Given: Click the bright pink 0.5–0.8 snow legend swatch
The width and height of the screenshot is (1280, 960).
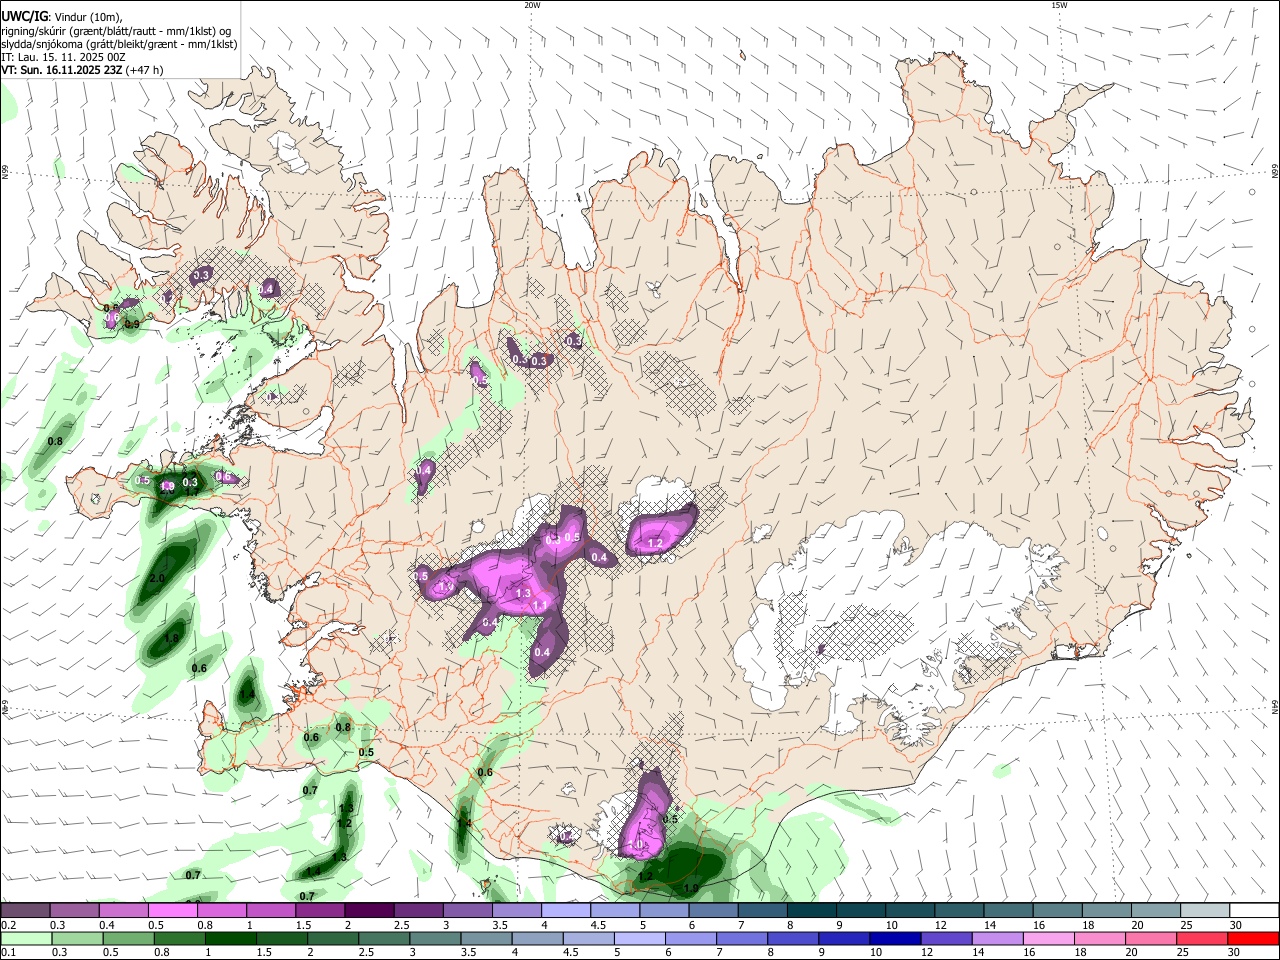Looking at the screenshot, I should [172, 911].
